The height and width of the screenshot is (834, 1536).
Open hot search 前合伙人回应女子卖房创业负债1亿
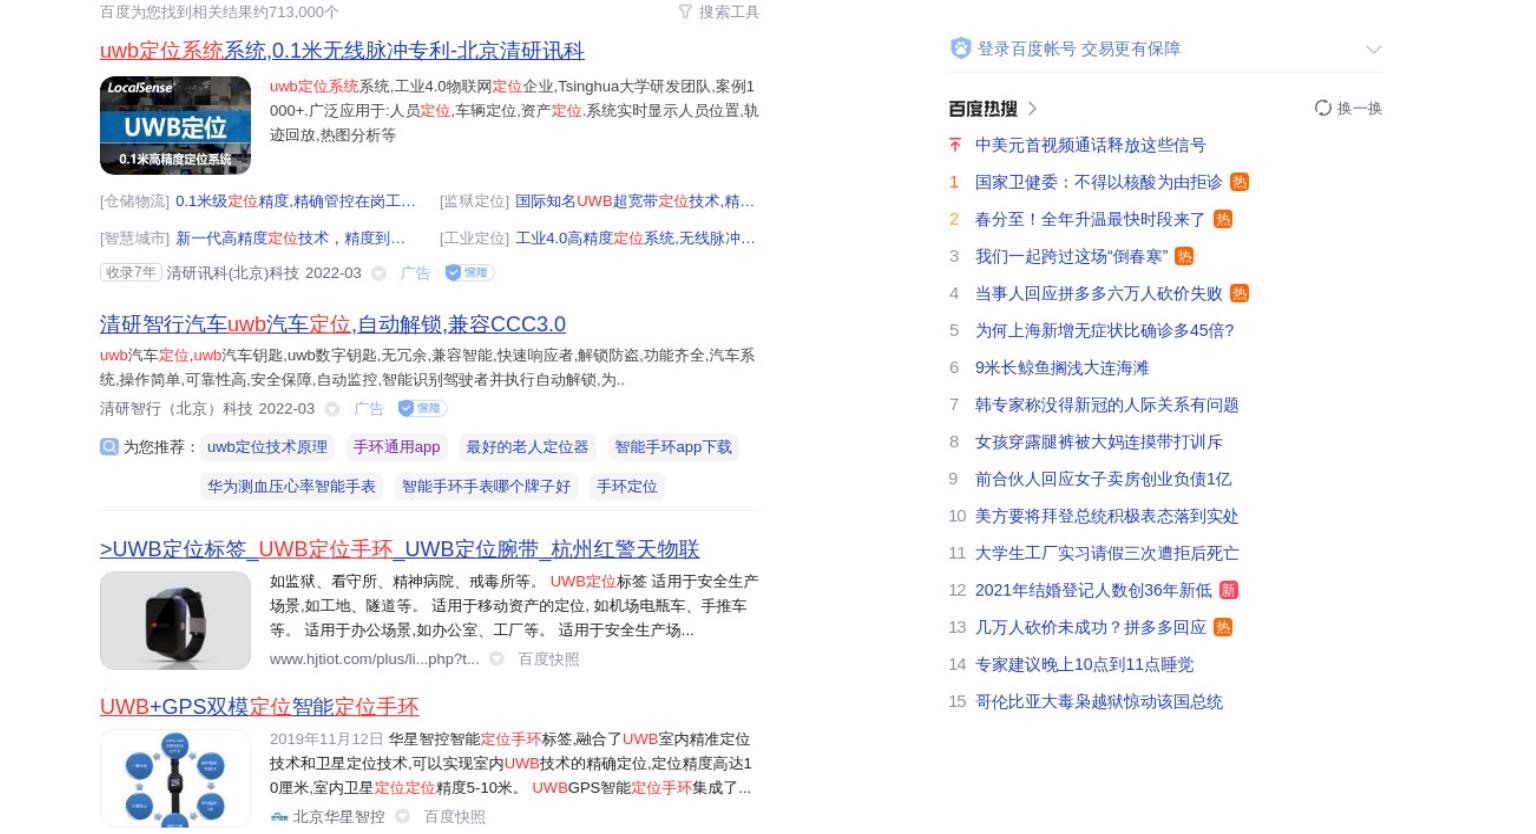(x=1103, y=479)
